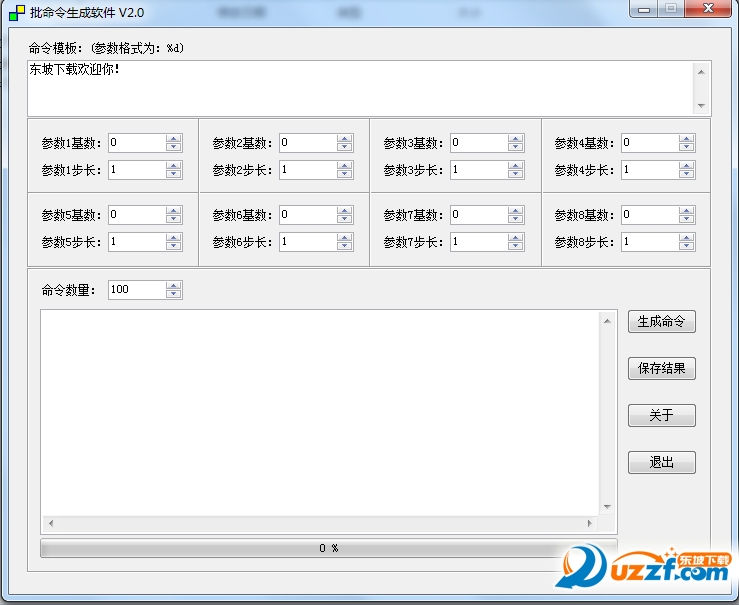Decrease 参数4步长 with down arrow
Screen dimensions: 739x605
pos(687,174)
